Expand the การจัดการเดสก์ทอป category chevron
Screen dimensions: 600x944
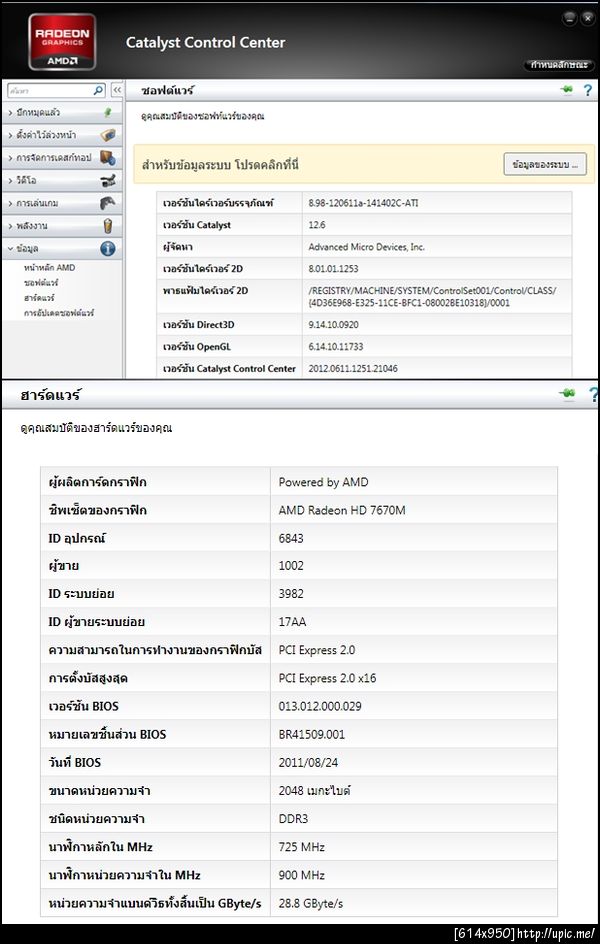pos(10,158)
